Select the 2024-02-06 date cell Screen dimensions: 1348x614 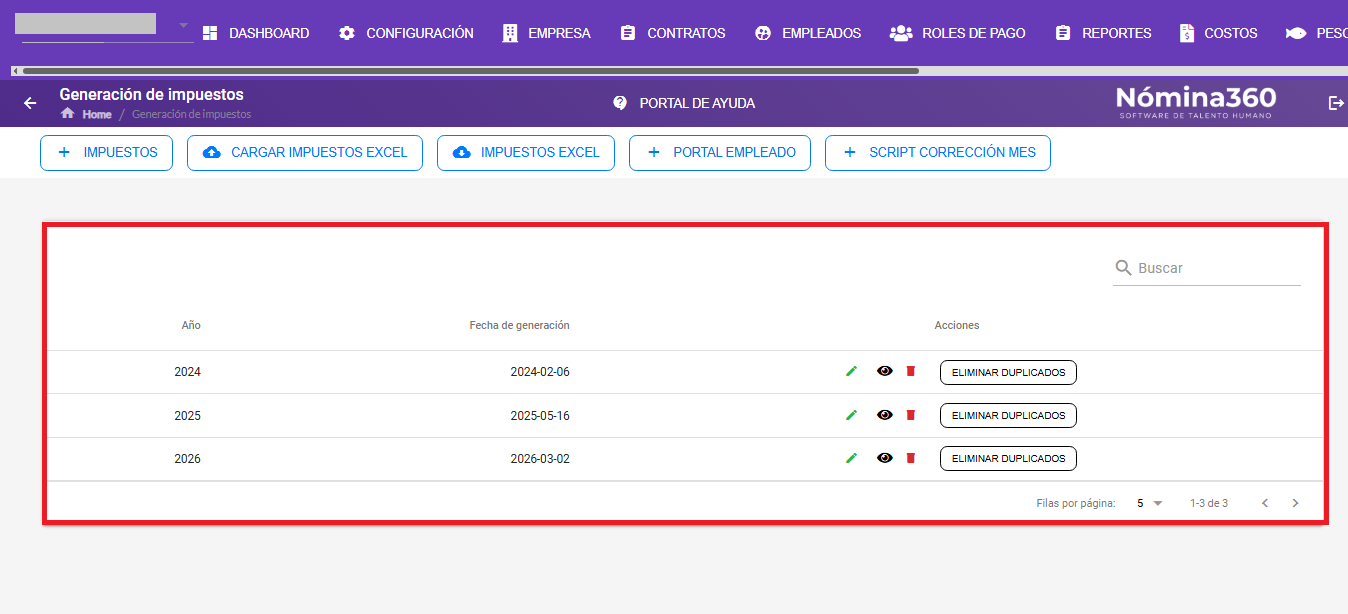540,372
